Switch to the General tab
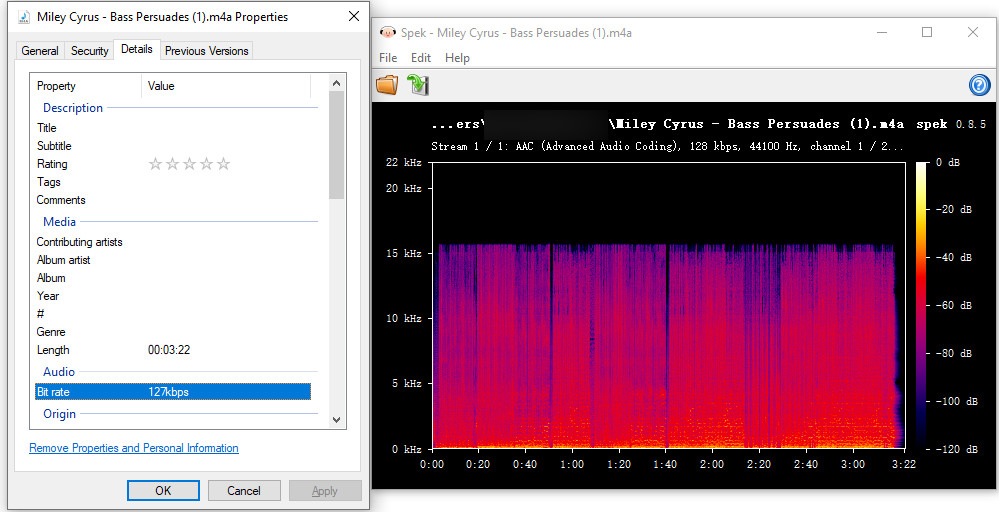This screenshot has height=512, width=999. 40,51
